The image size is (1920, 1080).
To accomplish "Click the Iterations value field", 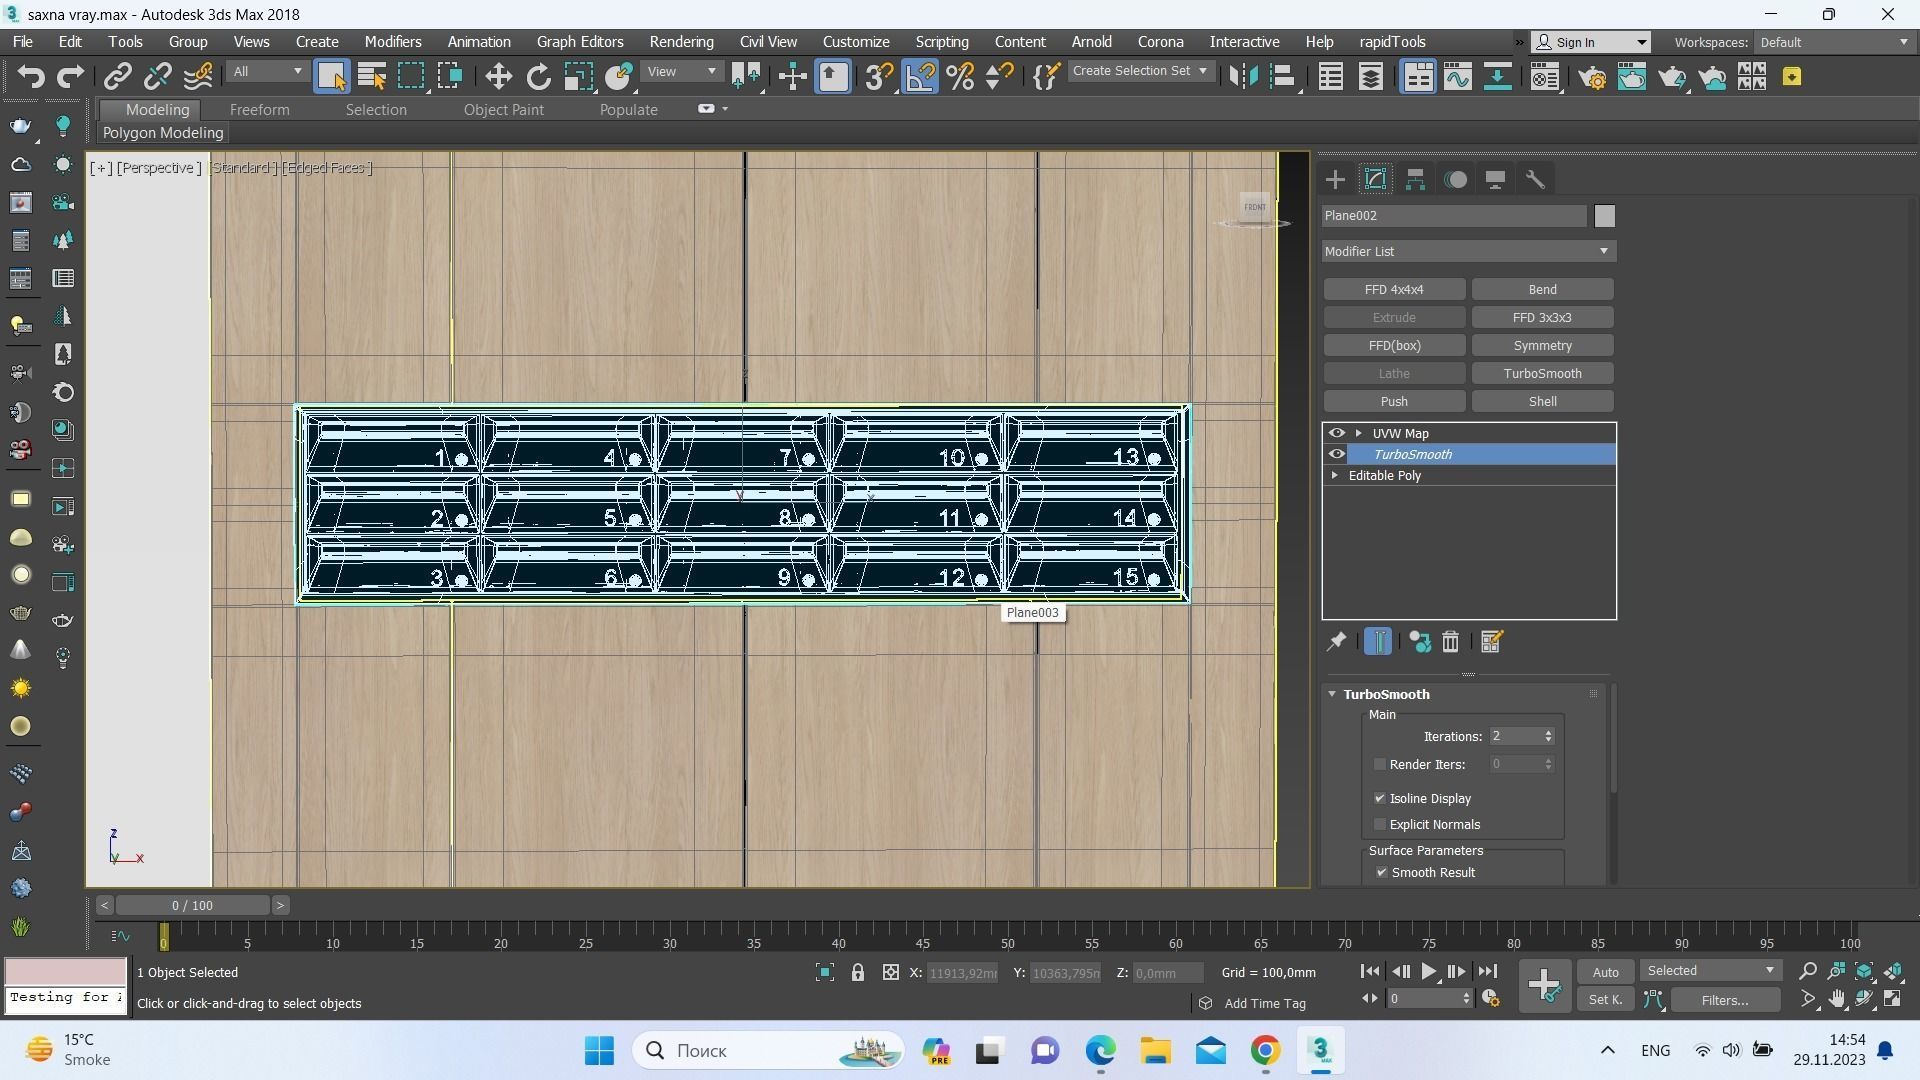I will pos(1514,736).
